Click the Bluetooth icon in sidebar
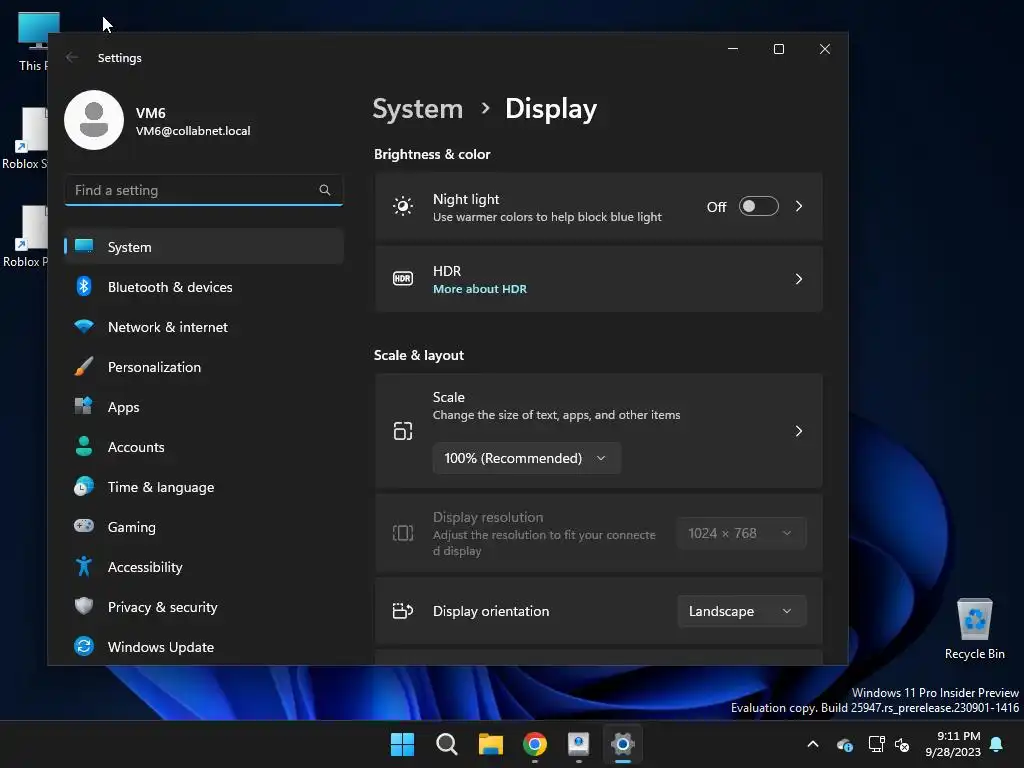Image resolution: width=1024 pixels, height=768 pixels. click(x=84, y=286)
